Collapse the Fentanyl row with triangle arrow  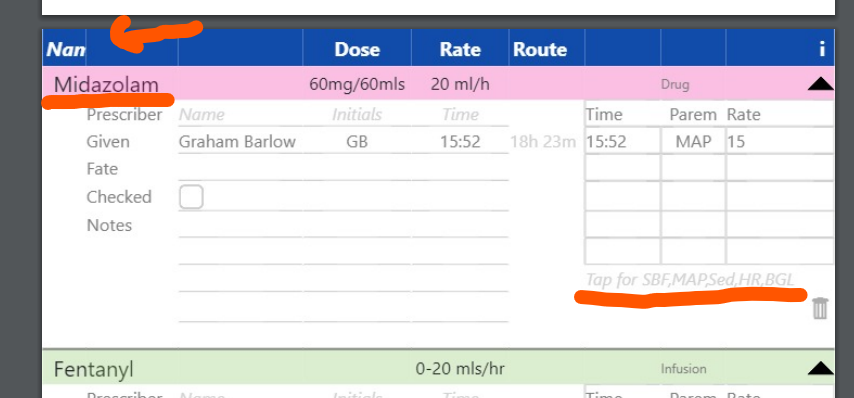tap(820, 369)
